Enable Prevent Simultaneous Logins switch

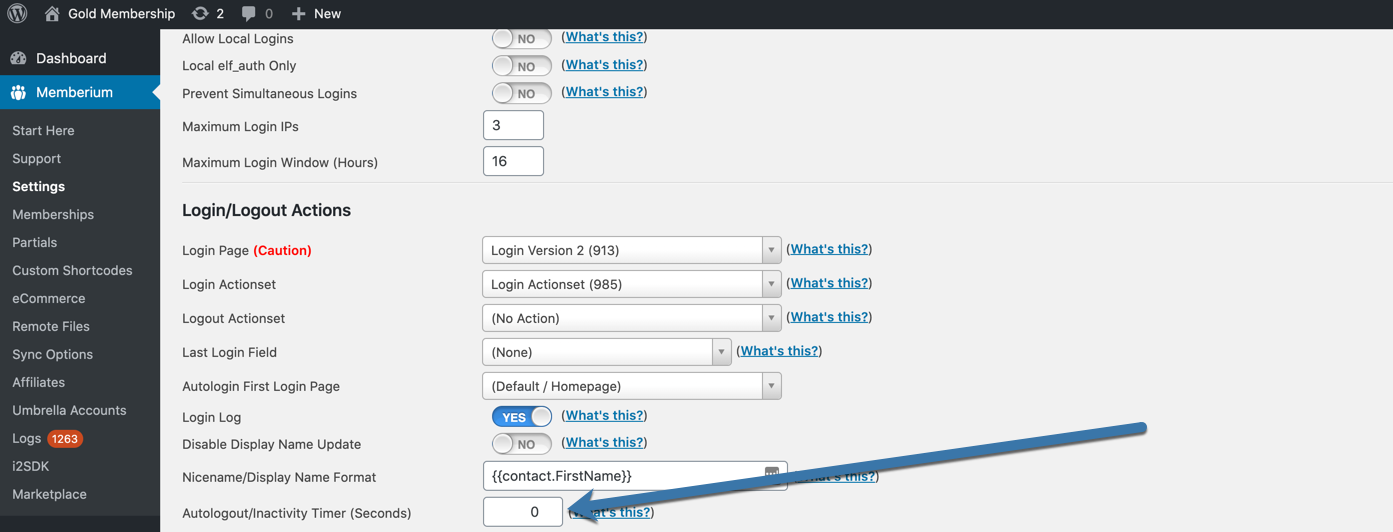point(521,93)
